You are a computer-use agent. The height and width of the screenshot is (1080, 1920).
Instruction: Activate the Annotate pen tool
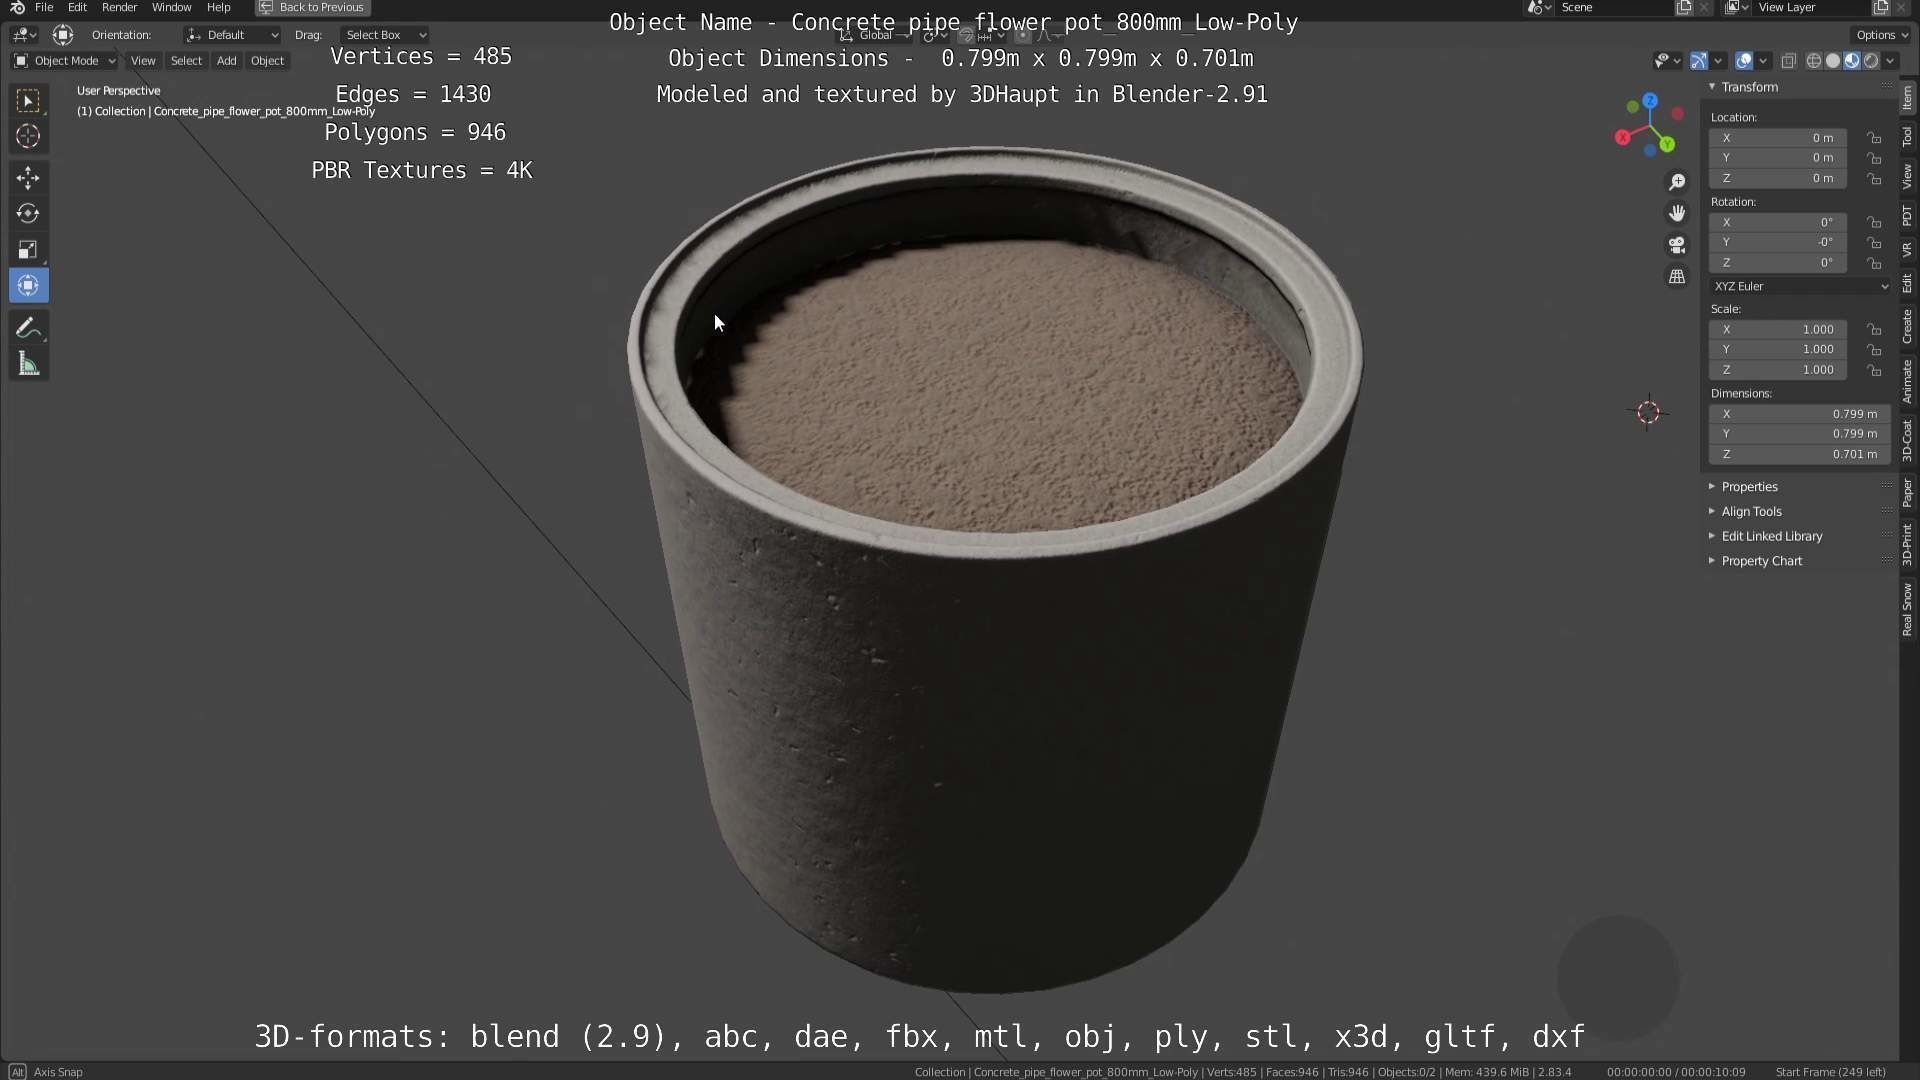(28, 329)
